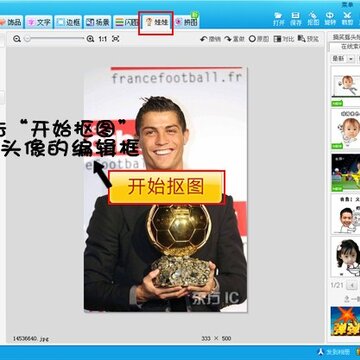Click the 旋转 rotate icon
The image size is (360, 360).
coord(330,19)
